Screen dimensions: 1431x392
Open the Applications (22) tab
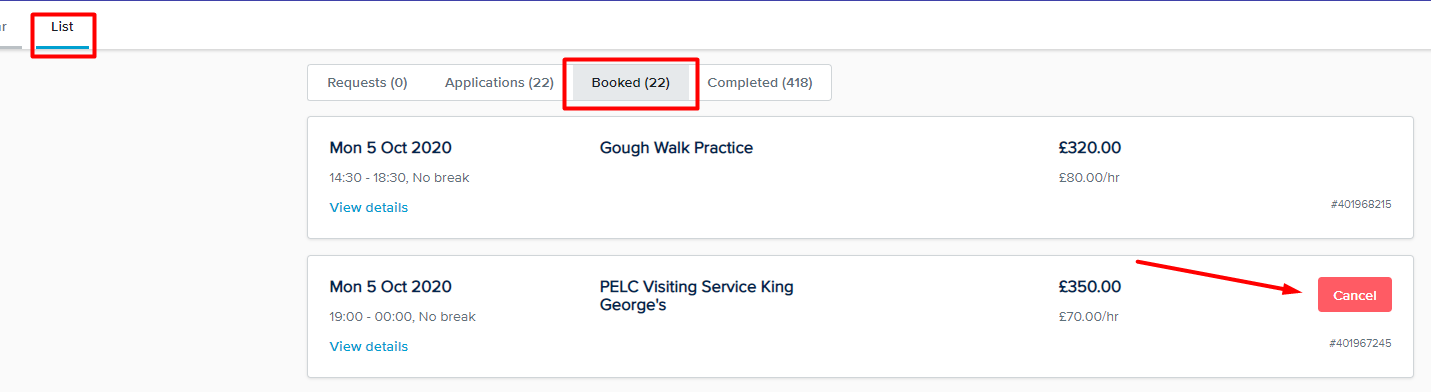click(x=499, y=83)
